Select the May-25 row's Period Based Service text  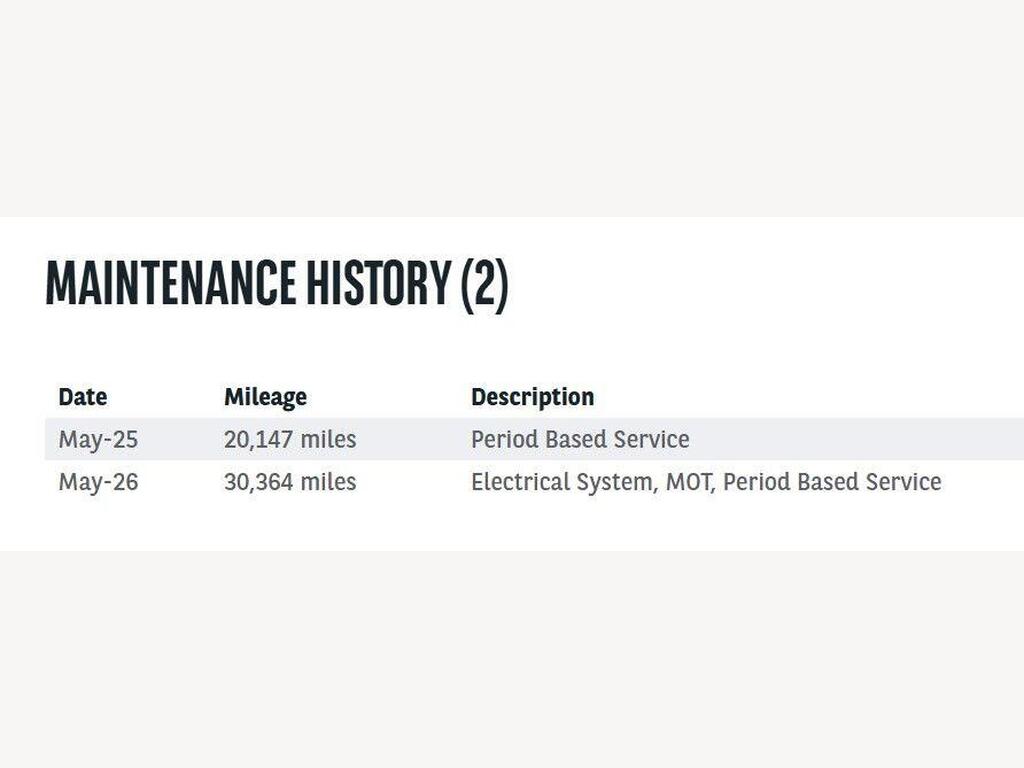[x=580, y=439]
